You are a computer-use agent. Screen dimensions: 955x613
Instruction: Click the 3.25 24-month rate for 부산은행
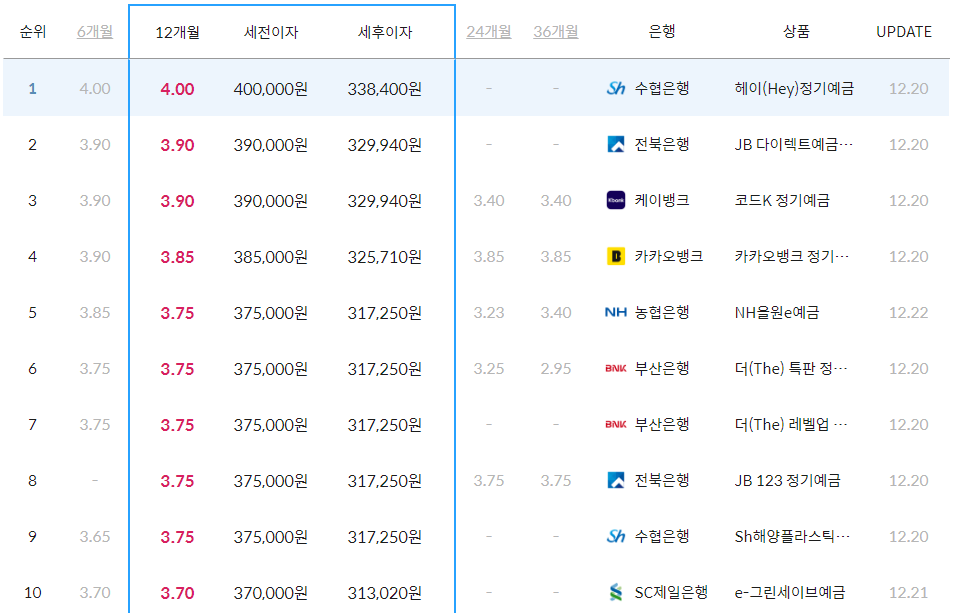pos(489,369)
